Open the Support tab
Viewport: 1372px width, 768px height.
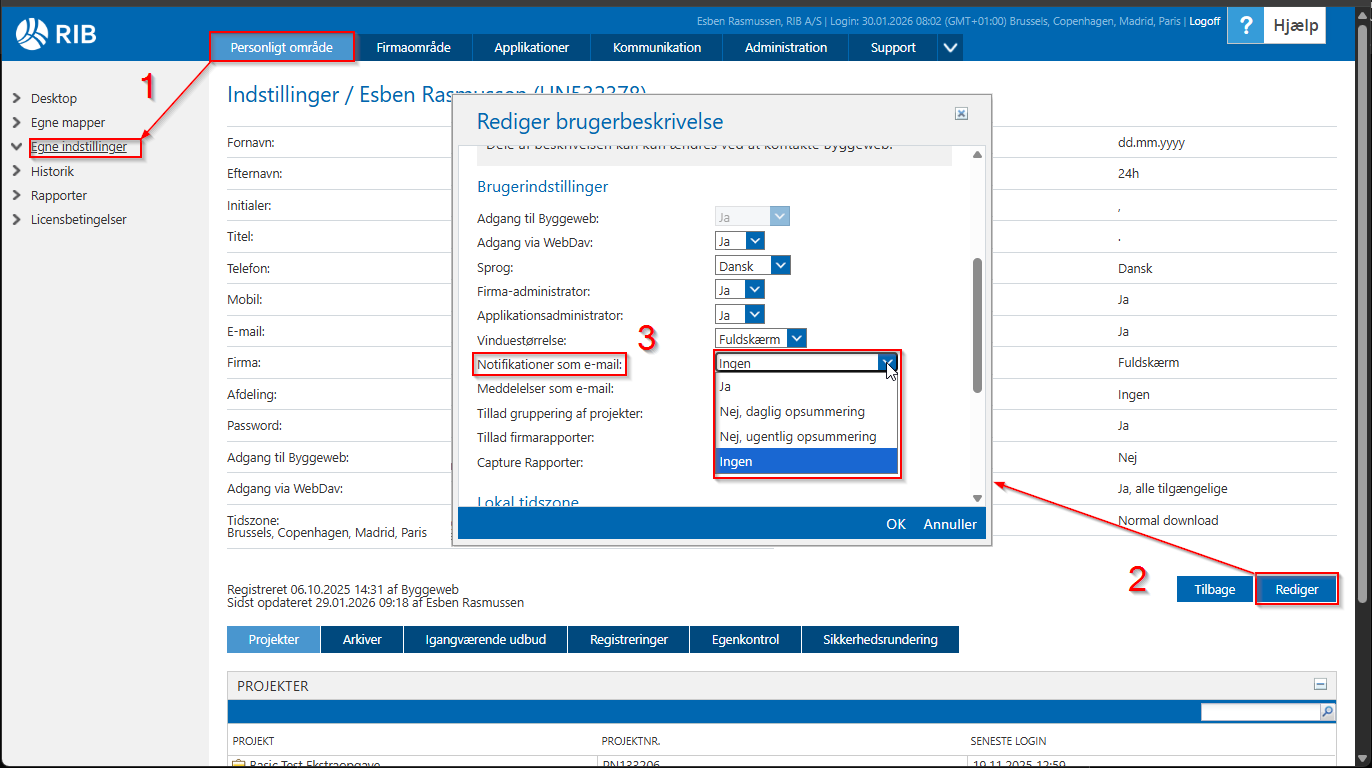pos(893,47)
